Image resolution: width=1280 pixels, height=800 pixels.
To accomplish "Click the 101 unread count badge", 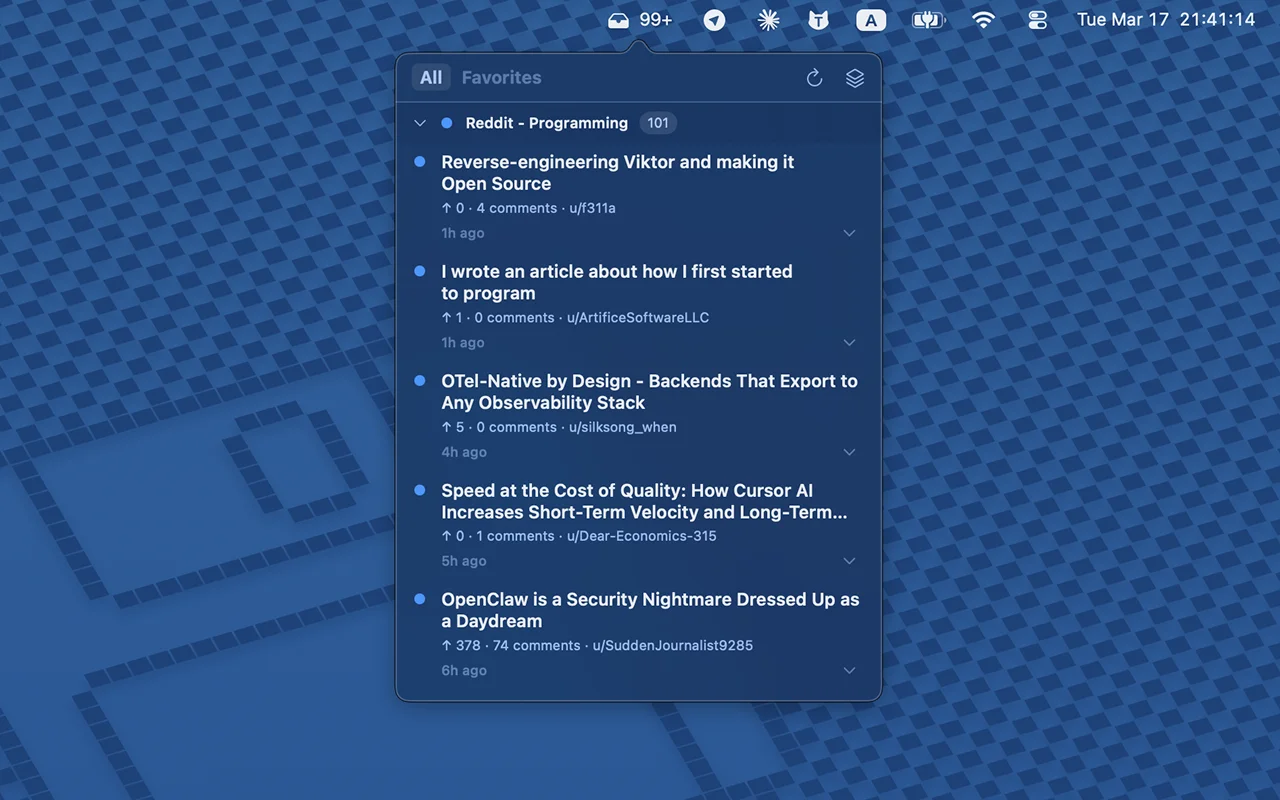I will coord(657,123).
